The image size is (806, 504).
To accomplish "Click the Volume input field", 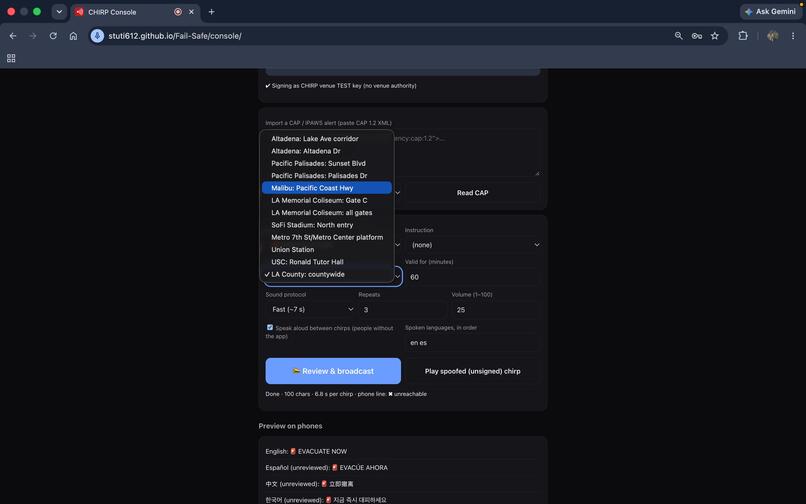I will (495, 310).
